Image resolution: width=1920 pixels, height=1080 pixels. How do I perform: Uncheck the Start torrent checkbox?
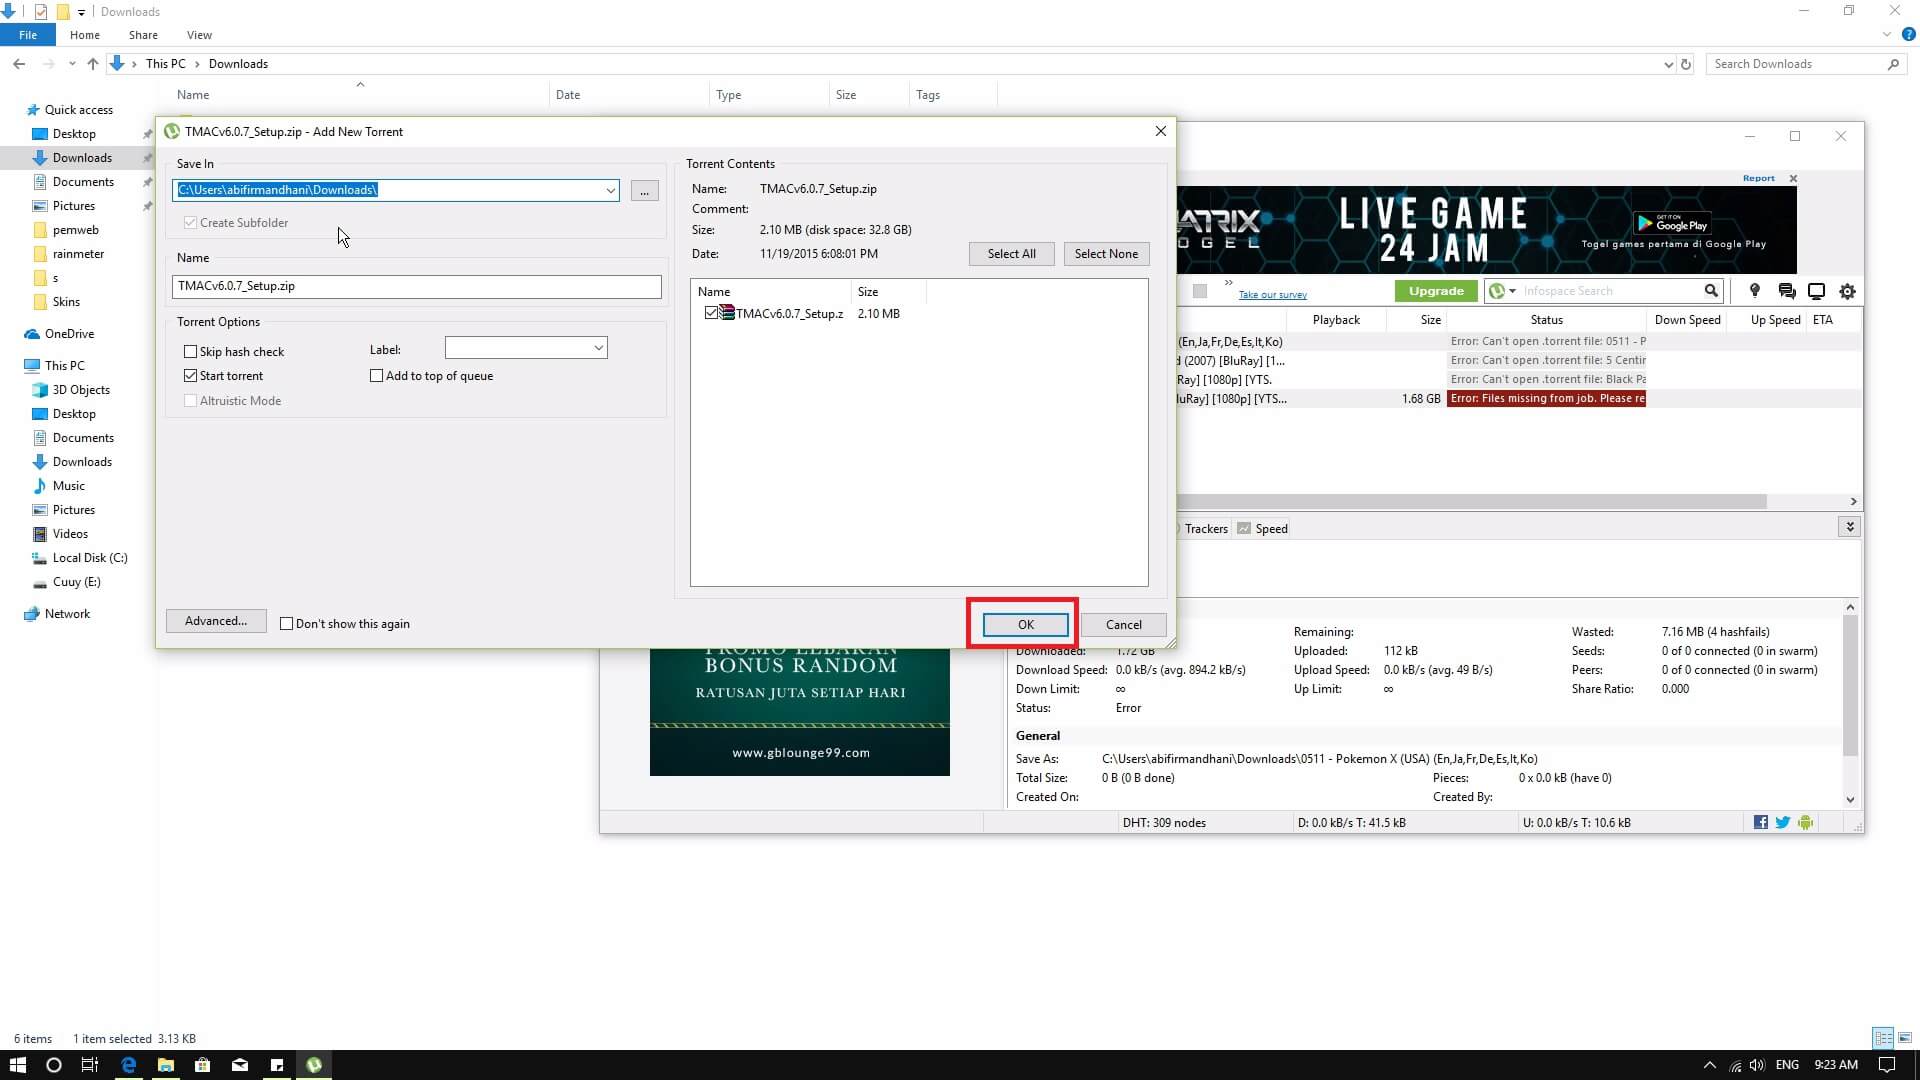point(190,376)
